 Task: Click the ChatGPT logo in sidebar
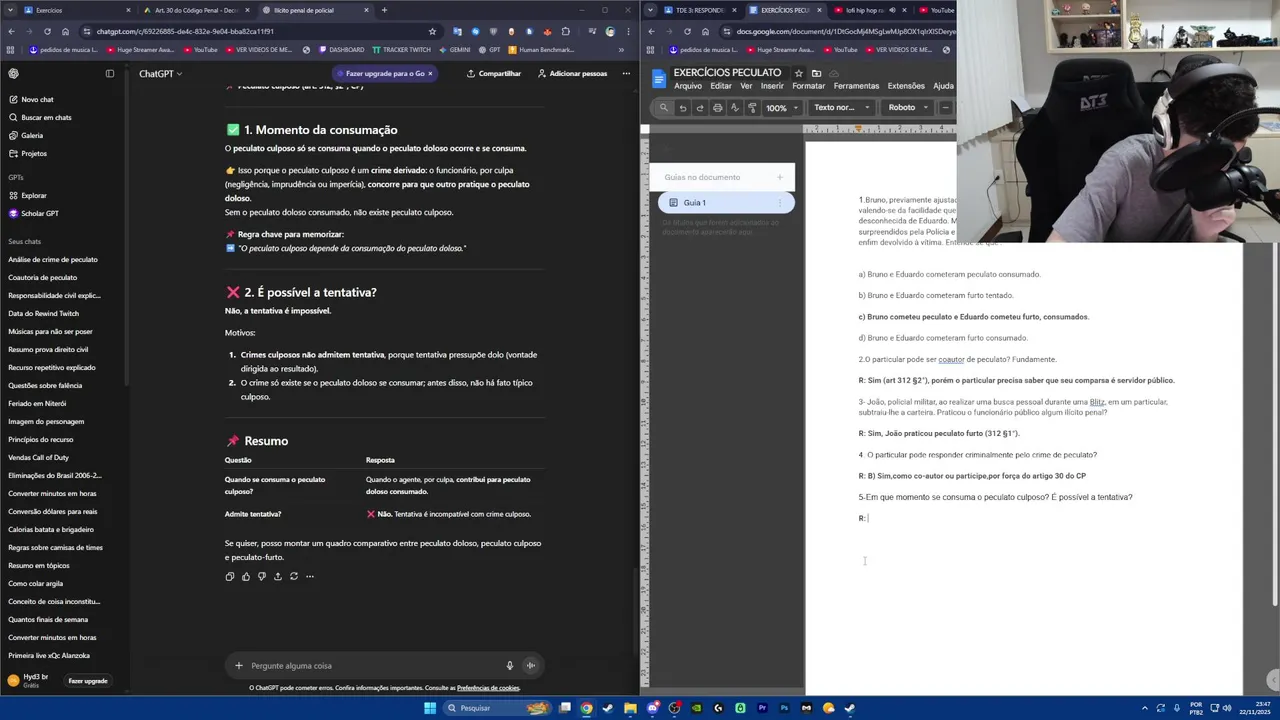13,73
